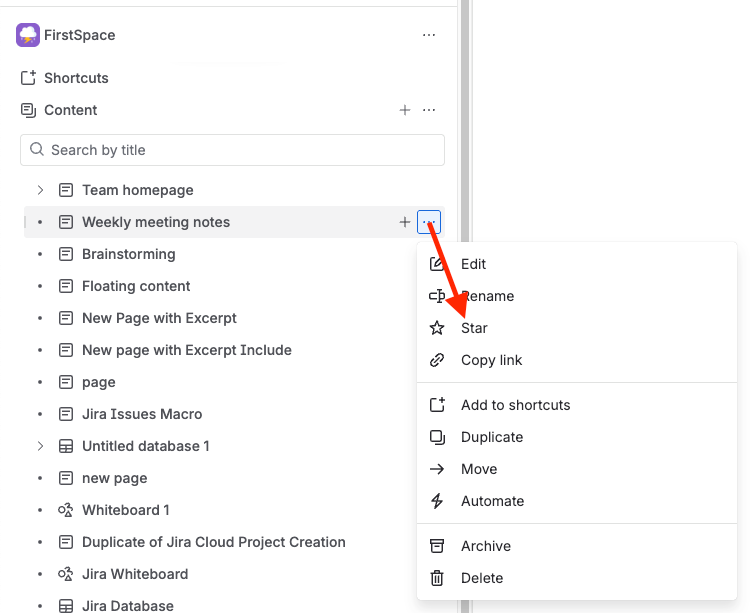Click the lightning bolt Automate icon
The width and height of the screenshot is (756, 613).
[x=437, y=501]
